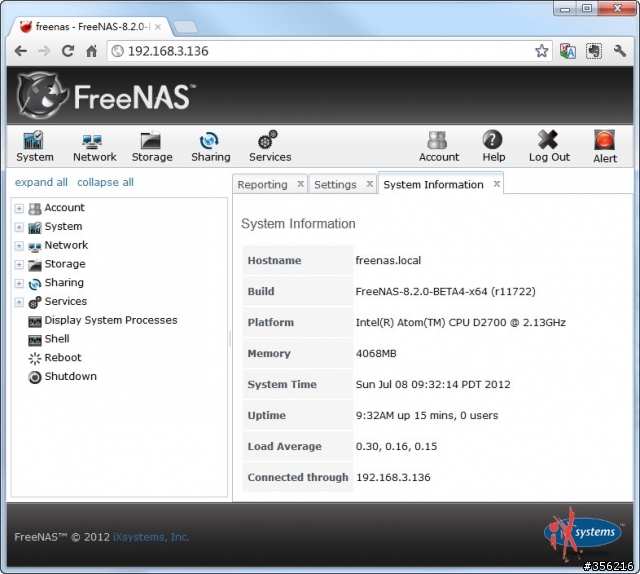640x574 pixels.
Task: Bookmark the page with the star icon
Action: [x=542, y=51]
